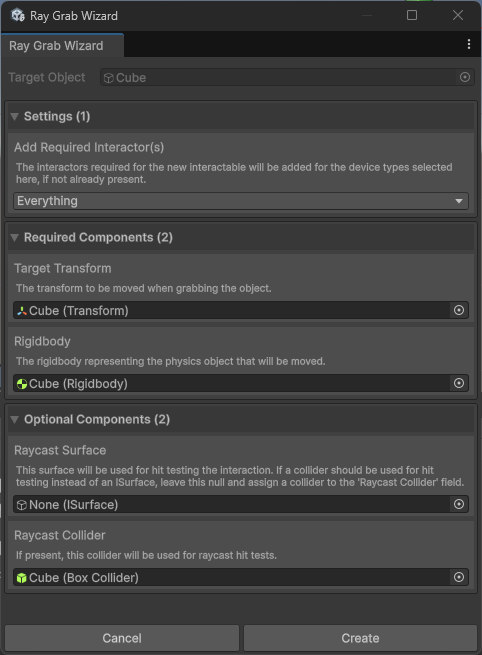This screenshot has height=655, width=482.
Task: Click the Transform axes icon
Action: point(22,311)
